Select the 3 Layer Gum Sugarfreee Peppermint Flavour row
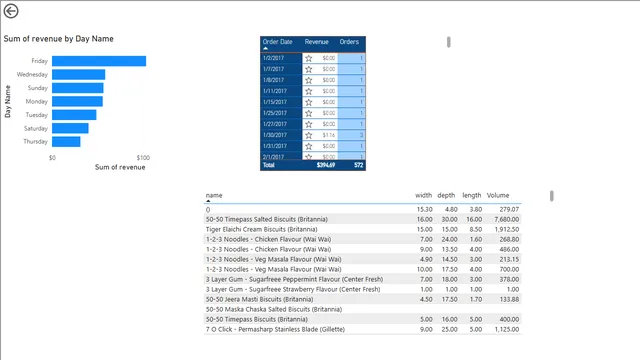Viewport: 640px width, 360px height. 362,279
